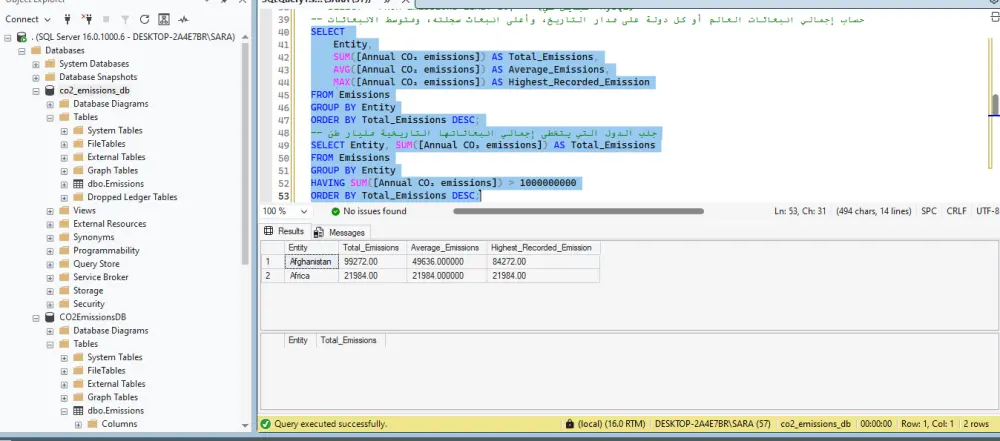Expand the System Databases node
The image size is (1000, 441).
coord(36,64)
